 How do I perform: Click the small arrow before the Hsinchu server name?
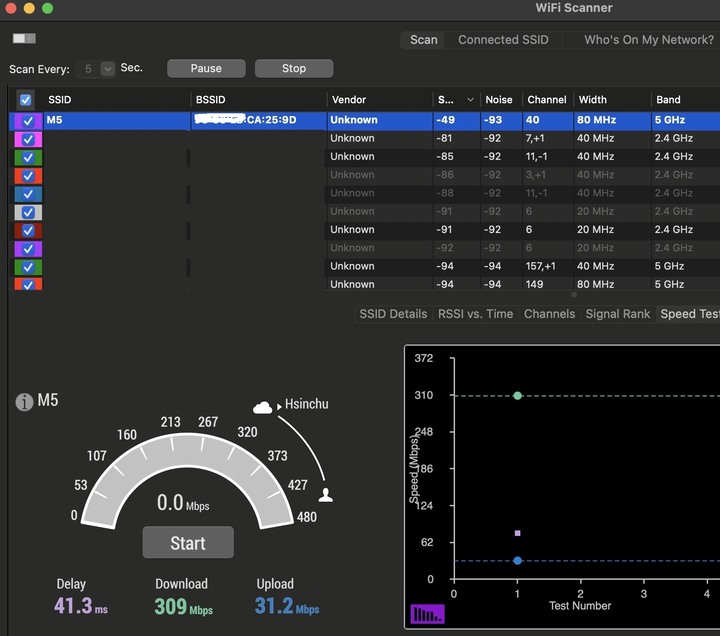pyautogui.click(x=279, y=407)
